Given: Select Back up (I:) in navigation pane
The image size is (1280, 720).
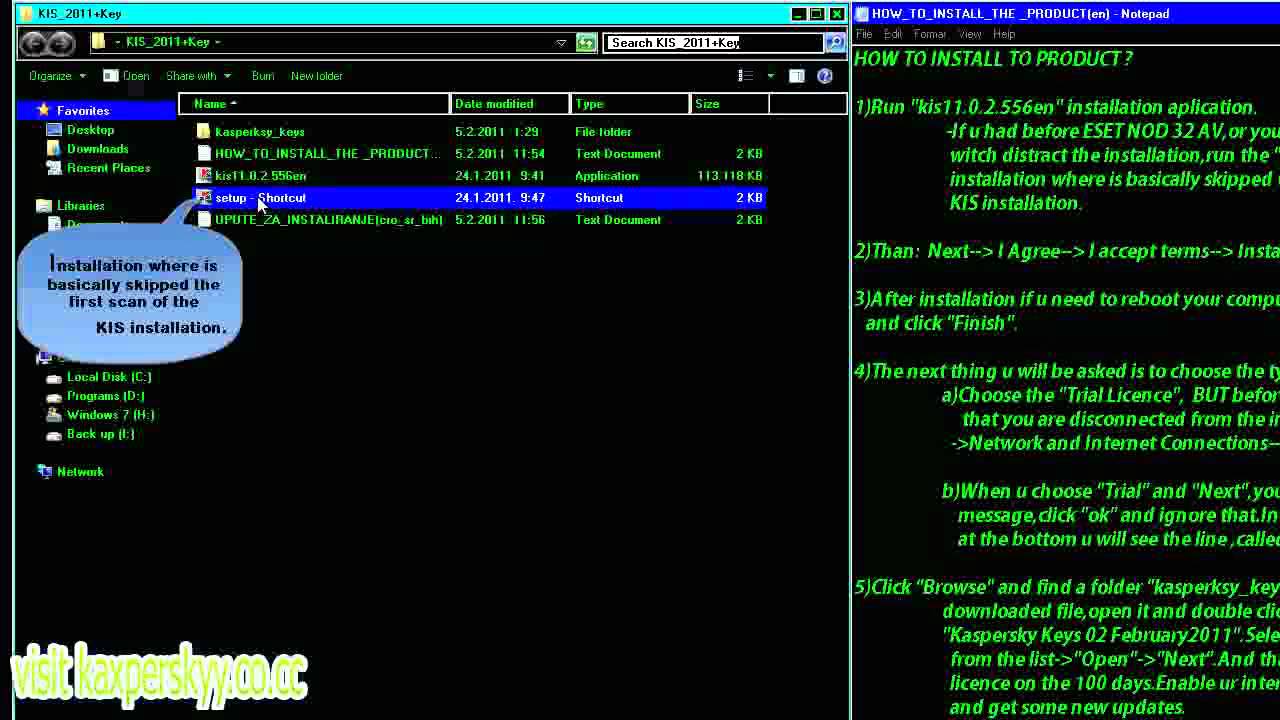Looking at the screenshot, I should click(x=100, y=434).
